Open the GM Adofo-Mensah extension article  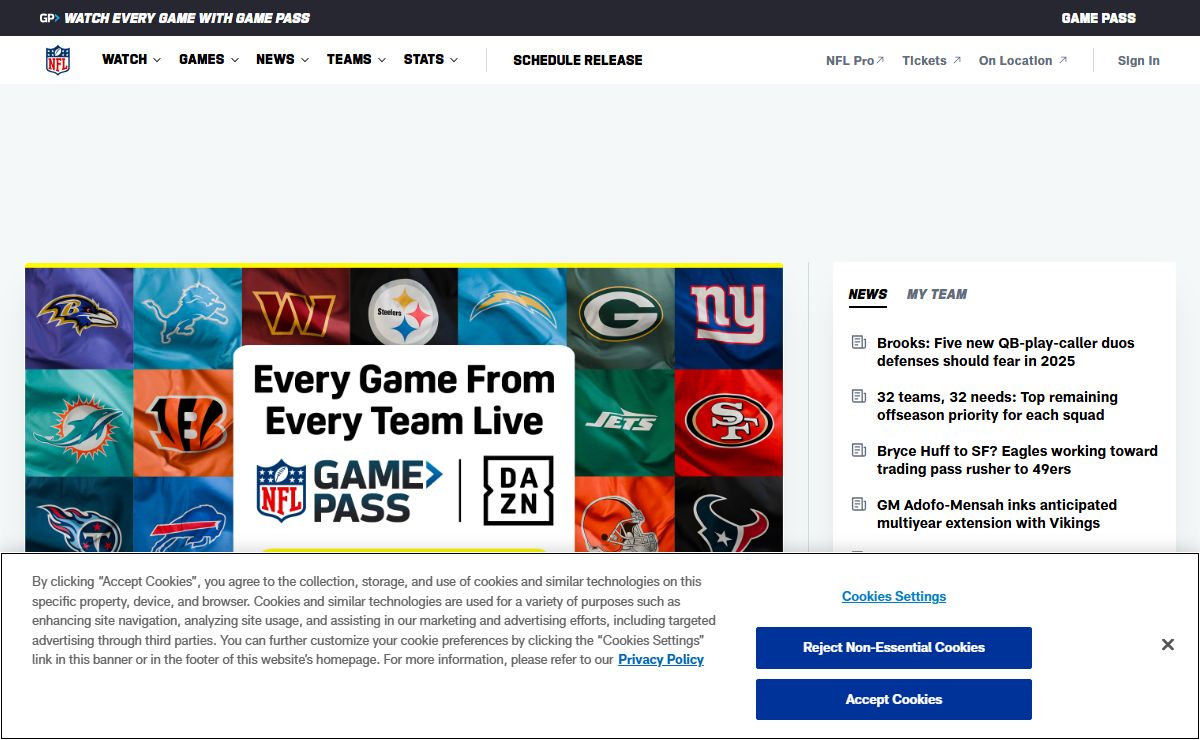997,514
